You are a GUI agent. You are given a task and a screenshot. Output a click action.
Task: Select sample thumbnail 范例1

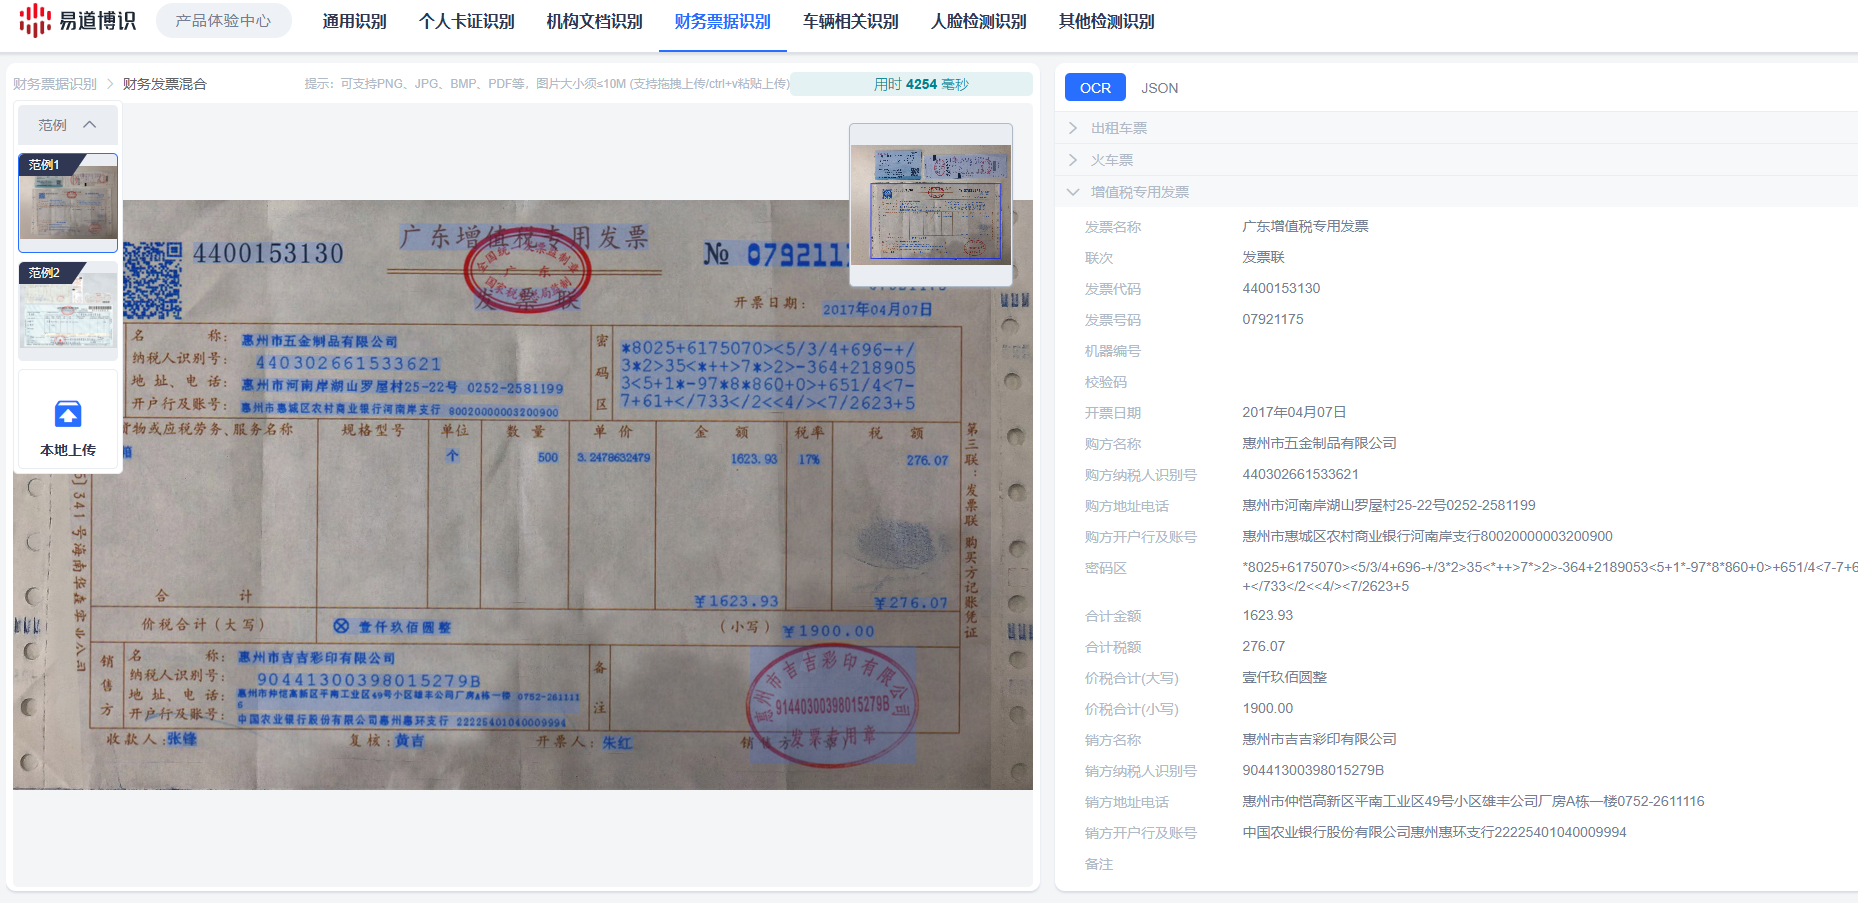point(68,201)
